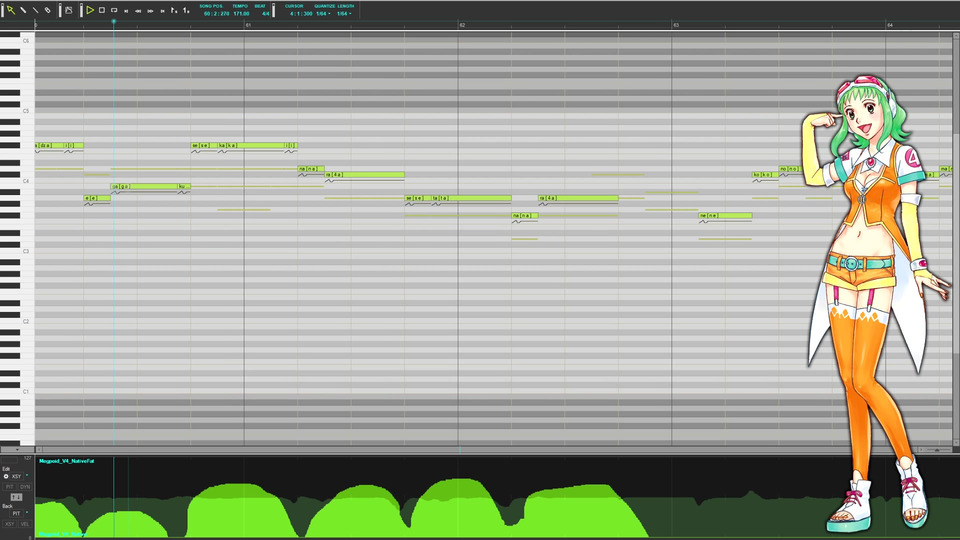Open the Quantize 1/64 dropdown
This screenshot has width=960, height=540.
click(323, 13)
